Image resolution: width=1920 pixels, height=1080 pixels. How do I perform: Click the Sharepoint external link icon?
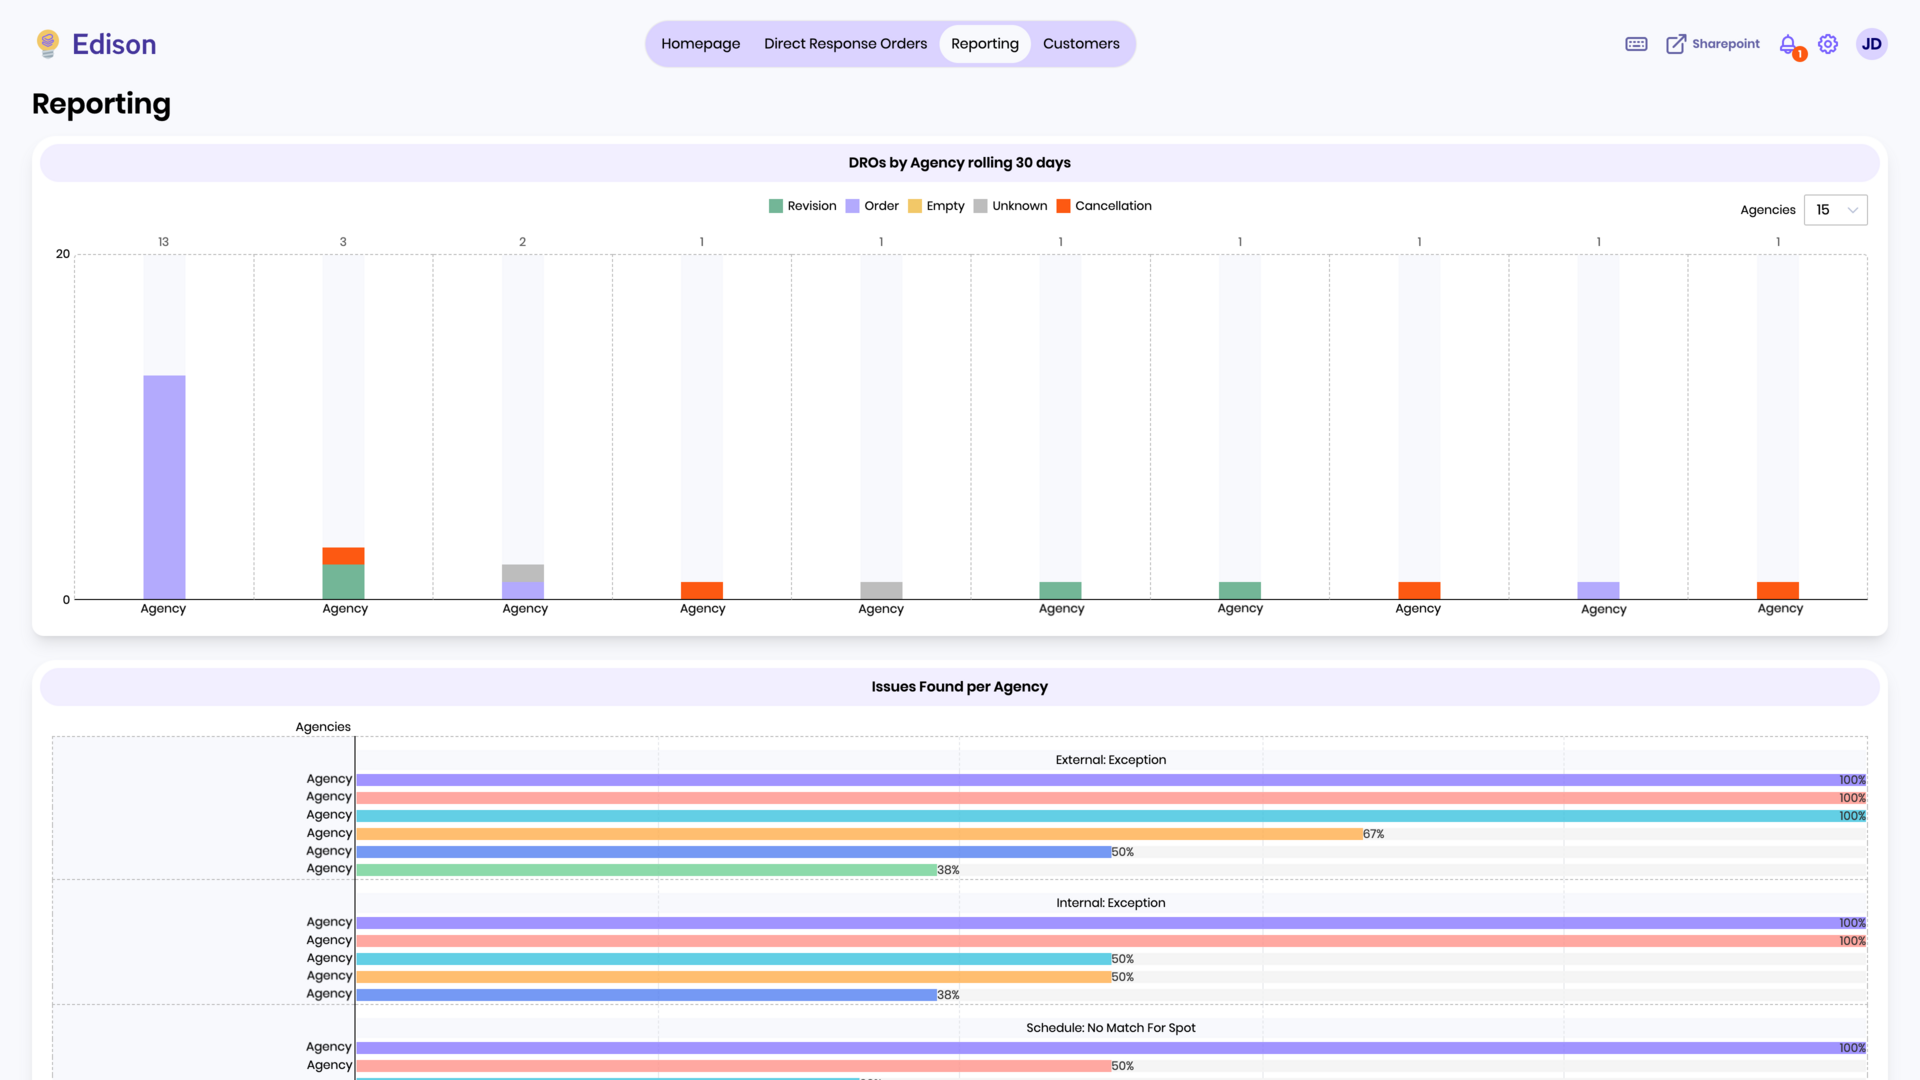1676,44
